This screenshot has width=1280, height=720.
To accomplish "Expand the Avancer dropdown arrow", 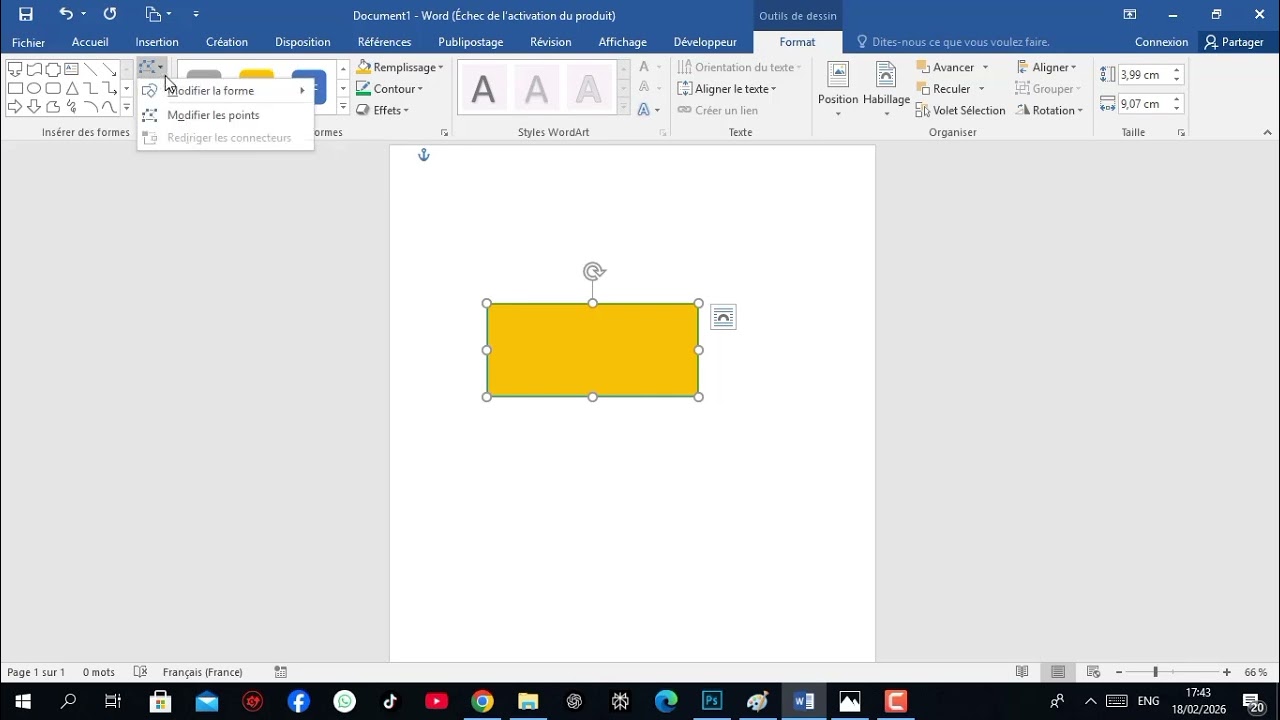I will tap(985, 67).
